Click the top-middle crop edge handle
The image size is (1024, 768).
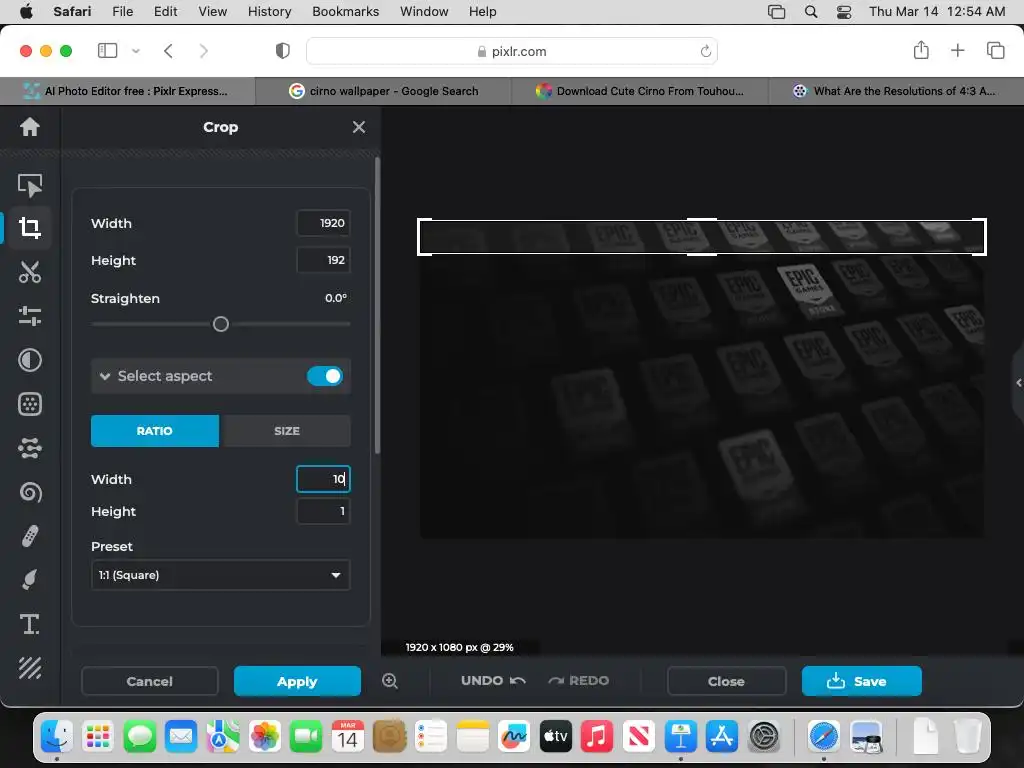702,221
